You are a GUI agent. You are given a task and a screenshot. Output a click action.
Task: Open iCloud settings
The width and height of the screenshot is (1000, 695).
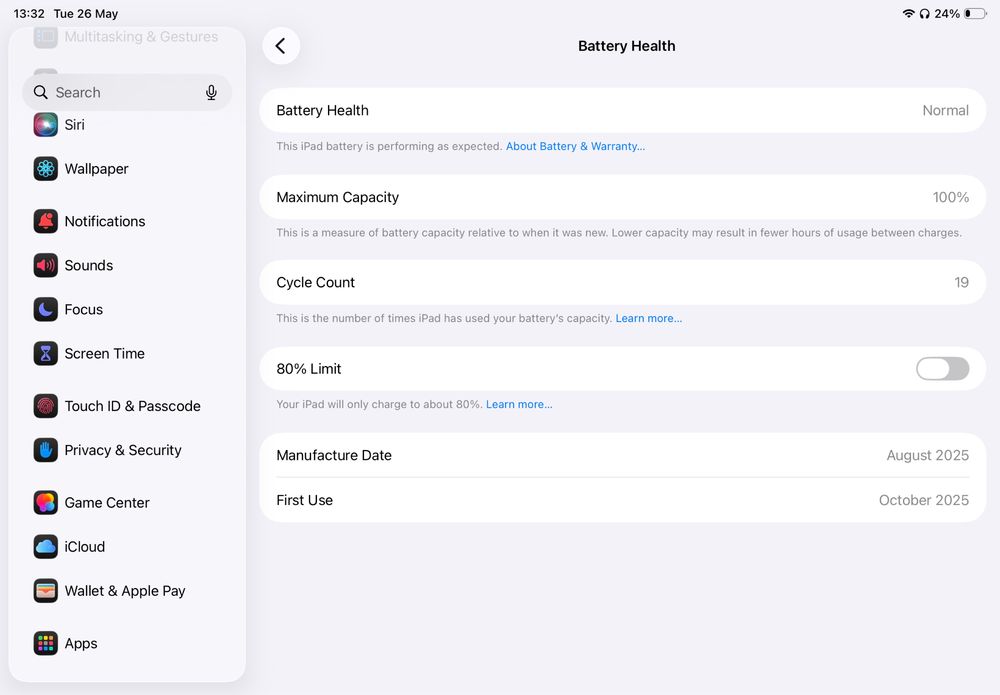click(x=127, y=546)
